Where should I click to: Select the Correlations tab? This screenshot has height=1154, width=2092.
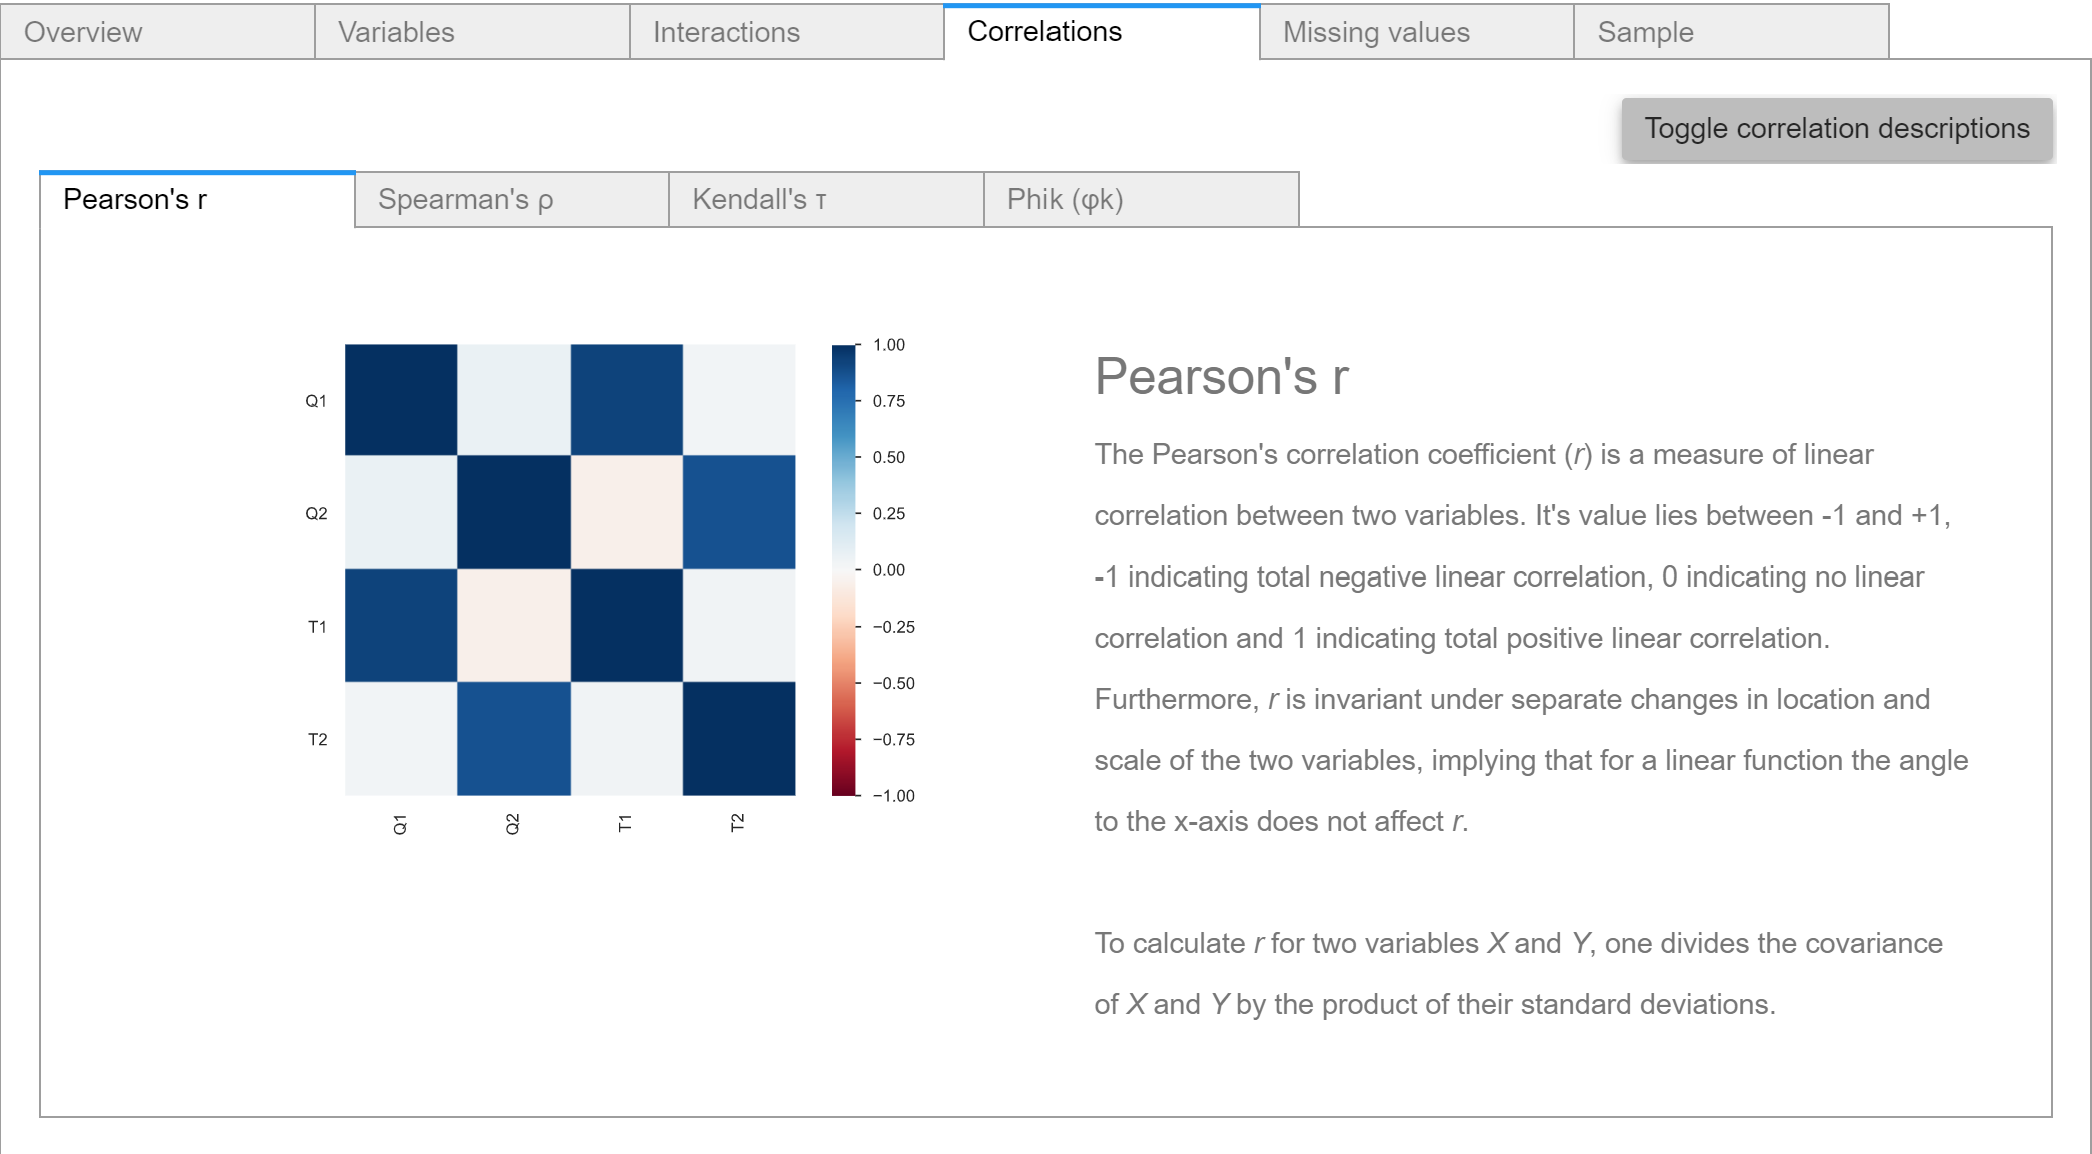(1100, 32)
